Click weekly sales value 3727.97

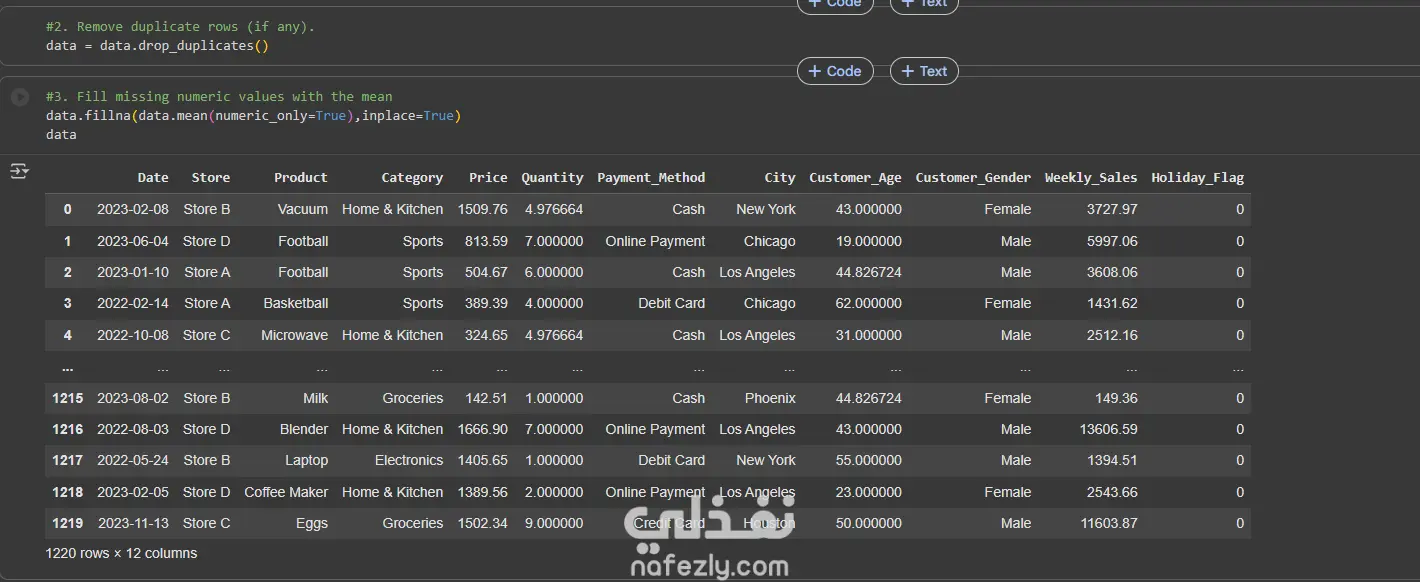(x=1112, y=210)
